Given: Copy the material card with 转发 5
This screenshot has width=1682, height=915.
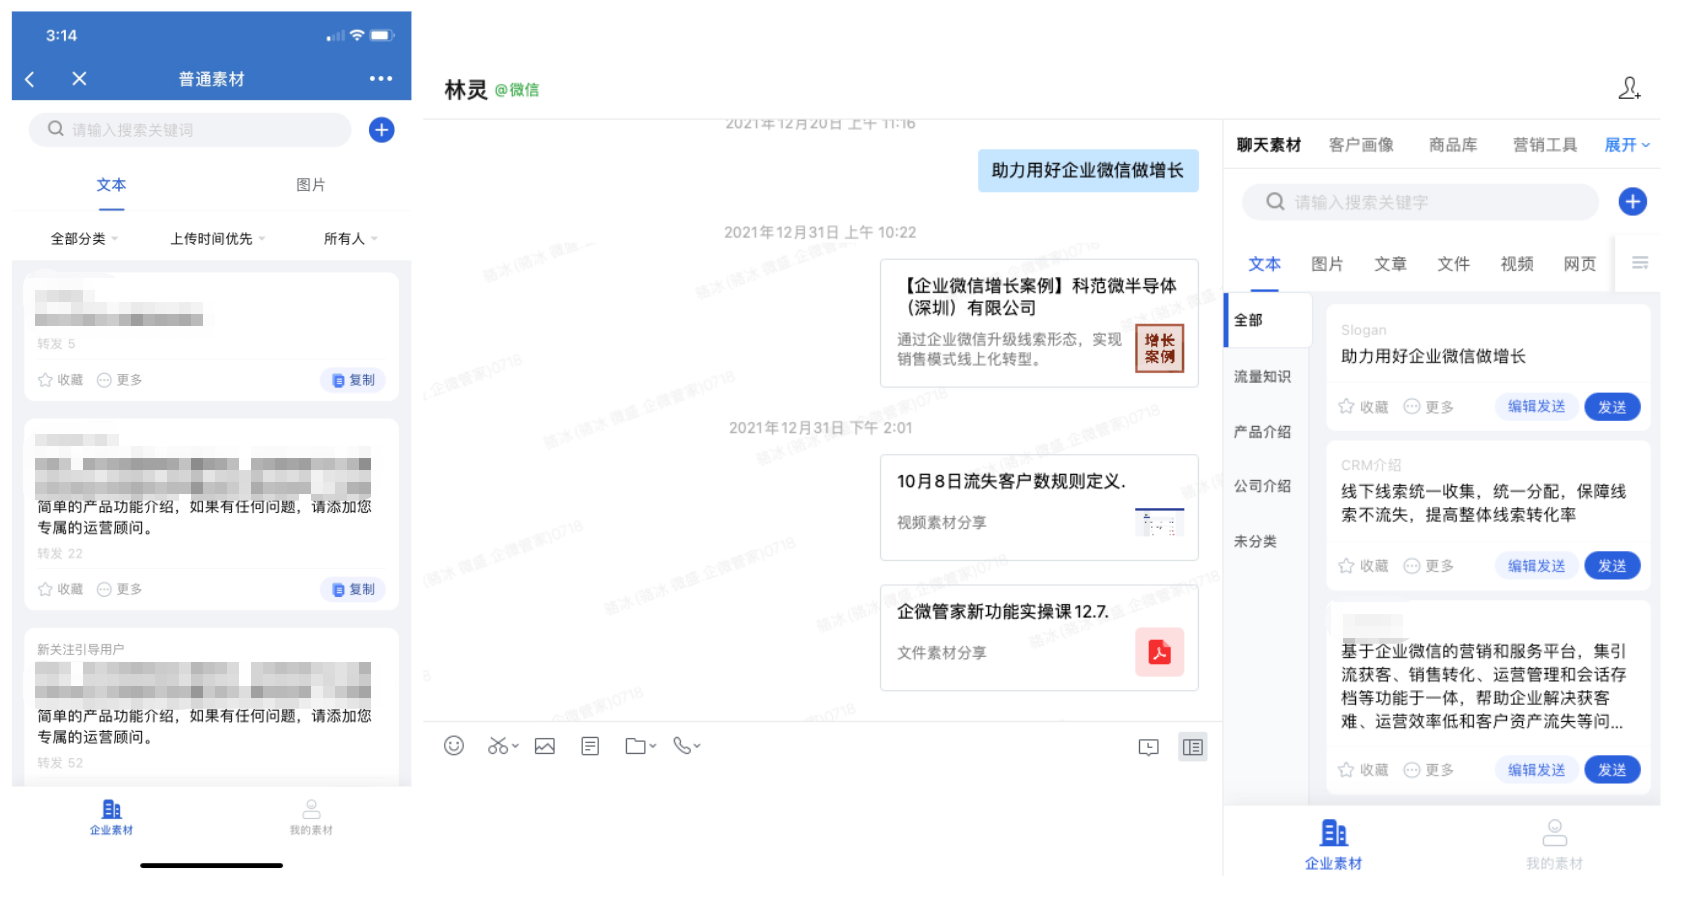Looking at the screenshot, I should (353, 380).
